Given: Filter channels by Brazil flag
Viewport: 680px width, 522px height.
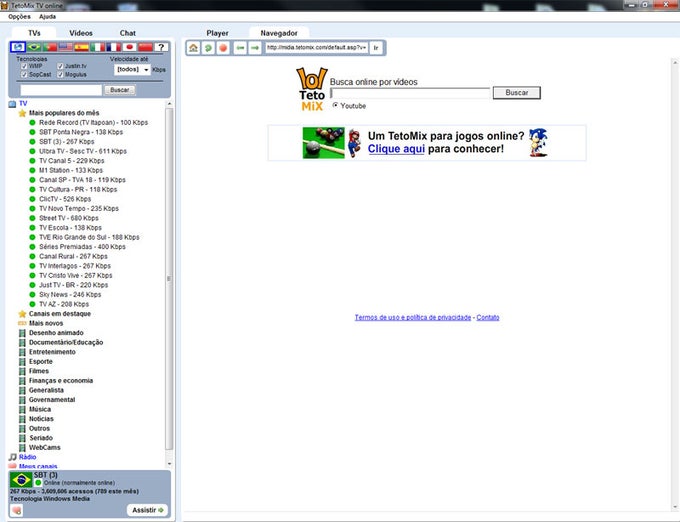Looking at the screenshot, I should pyautogui.click(x=34, y=47).
